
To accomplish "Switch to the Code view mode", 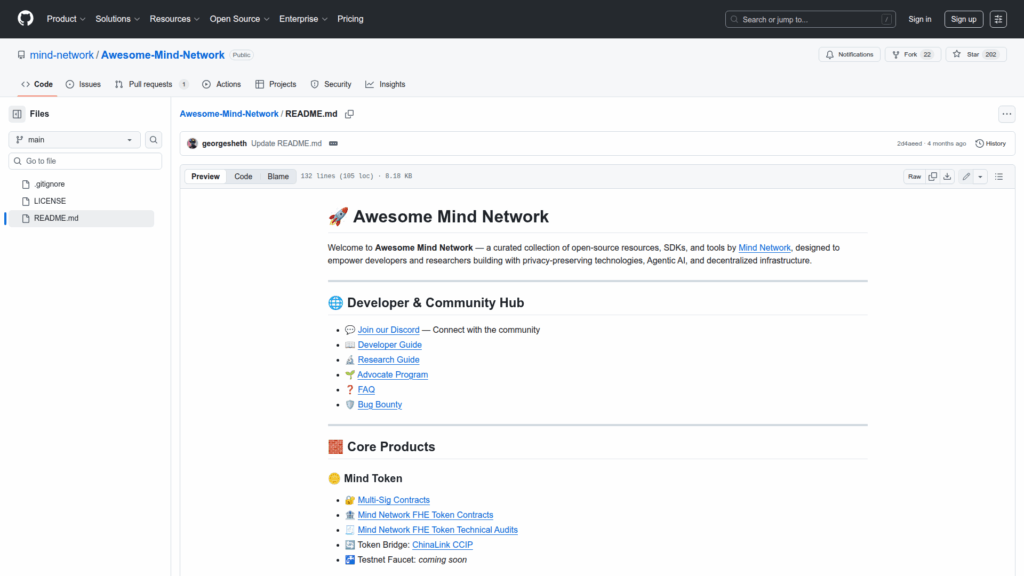I will (x=243, y=176).
